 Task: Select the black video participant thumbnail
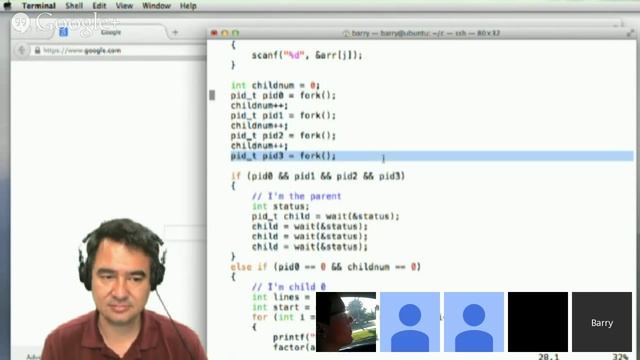click(x=538, y=322)
